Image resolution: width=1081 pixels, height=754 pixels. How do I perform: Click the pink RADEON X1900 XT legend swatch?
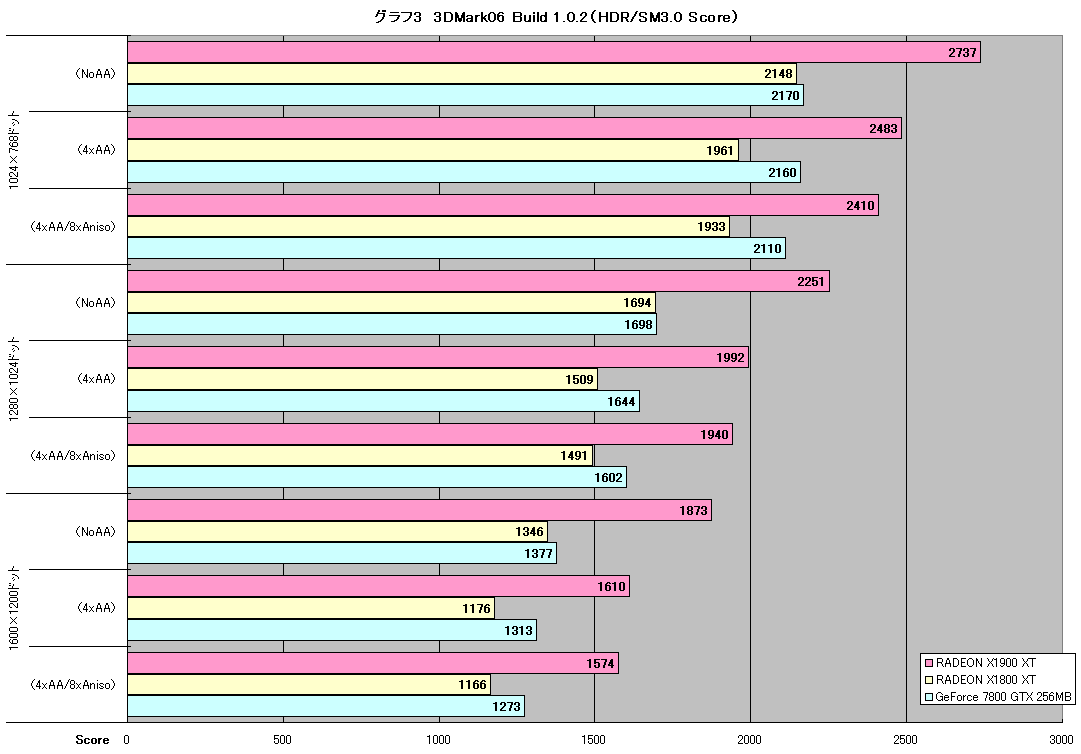(929, 663)
